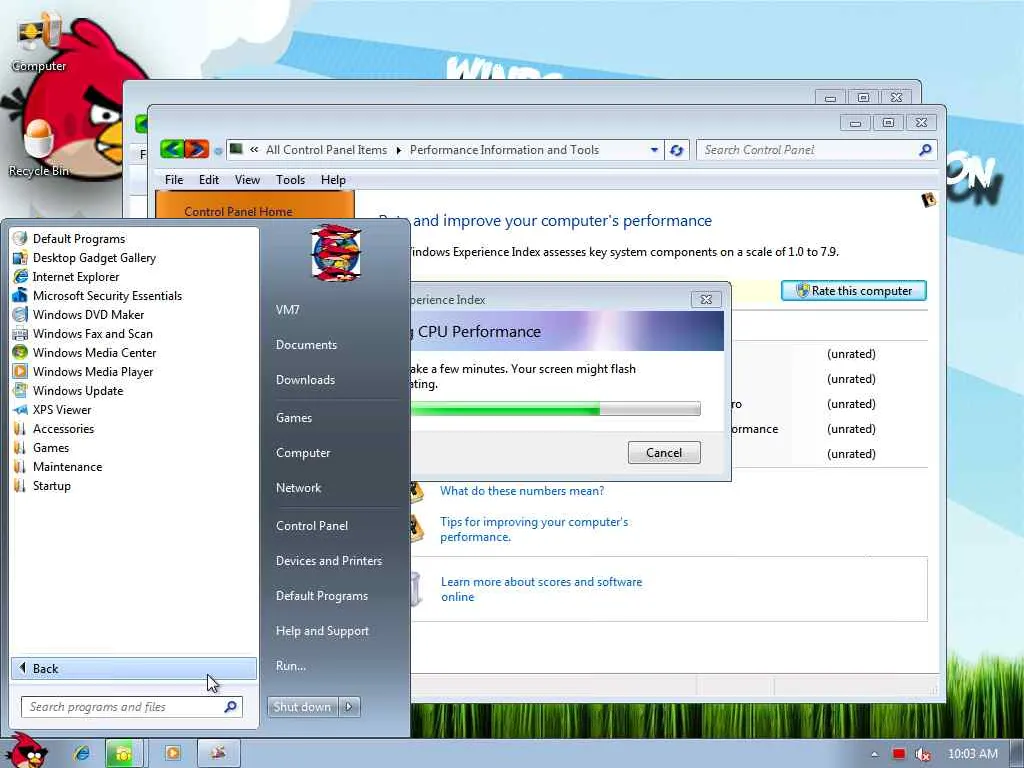Open What do these numbers mean link
Viewport: 1024px width, 768px height.
coord(522,491)
